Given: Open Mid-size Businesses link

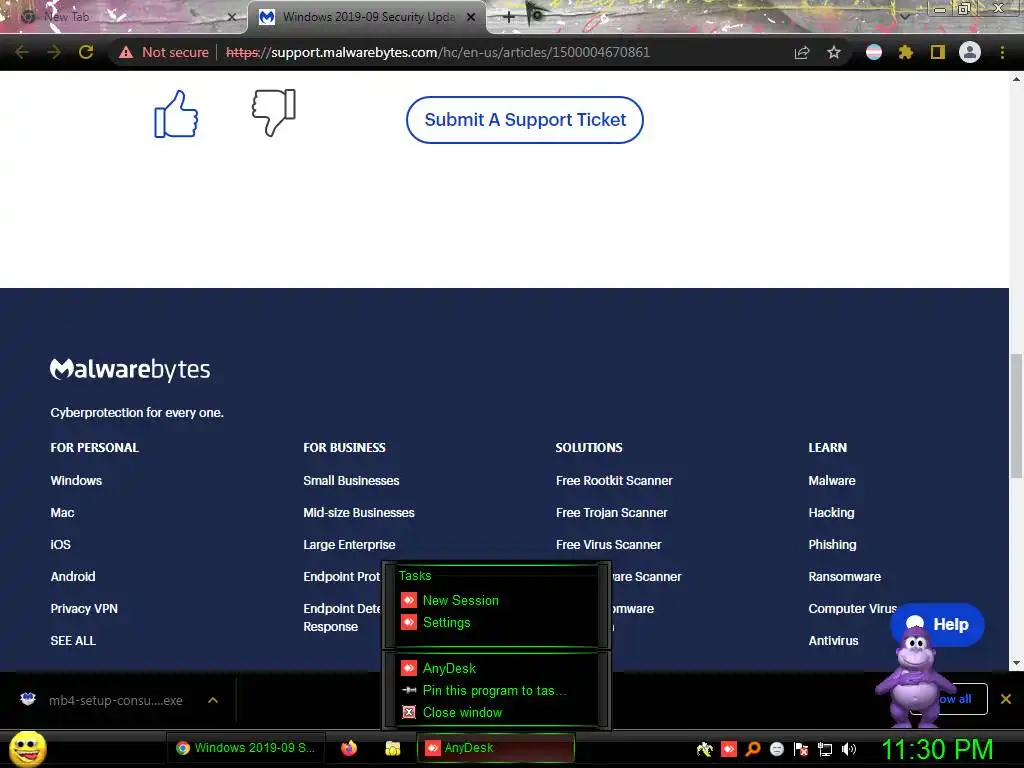Looking at the screenshot, I should 359,513.
